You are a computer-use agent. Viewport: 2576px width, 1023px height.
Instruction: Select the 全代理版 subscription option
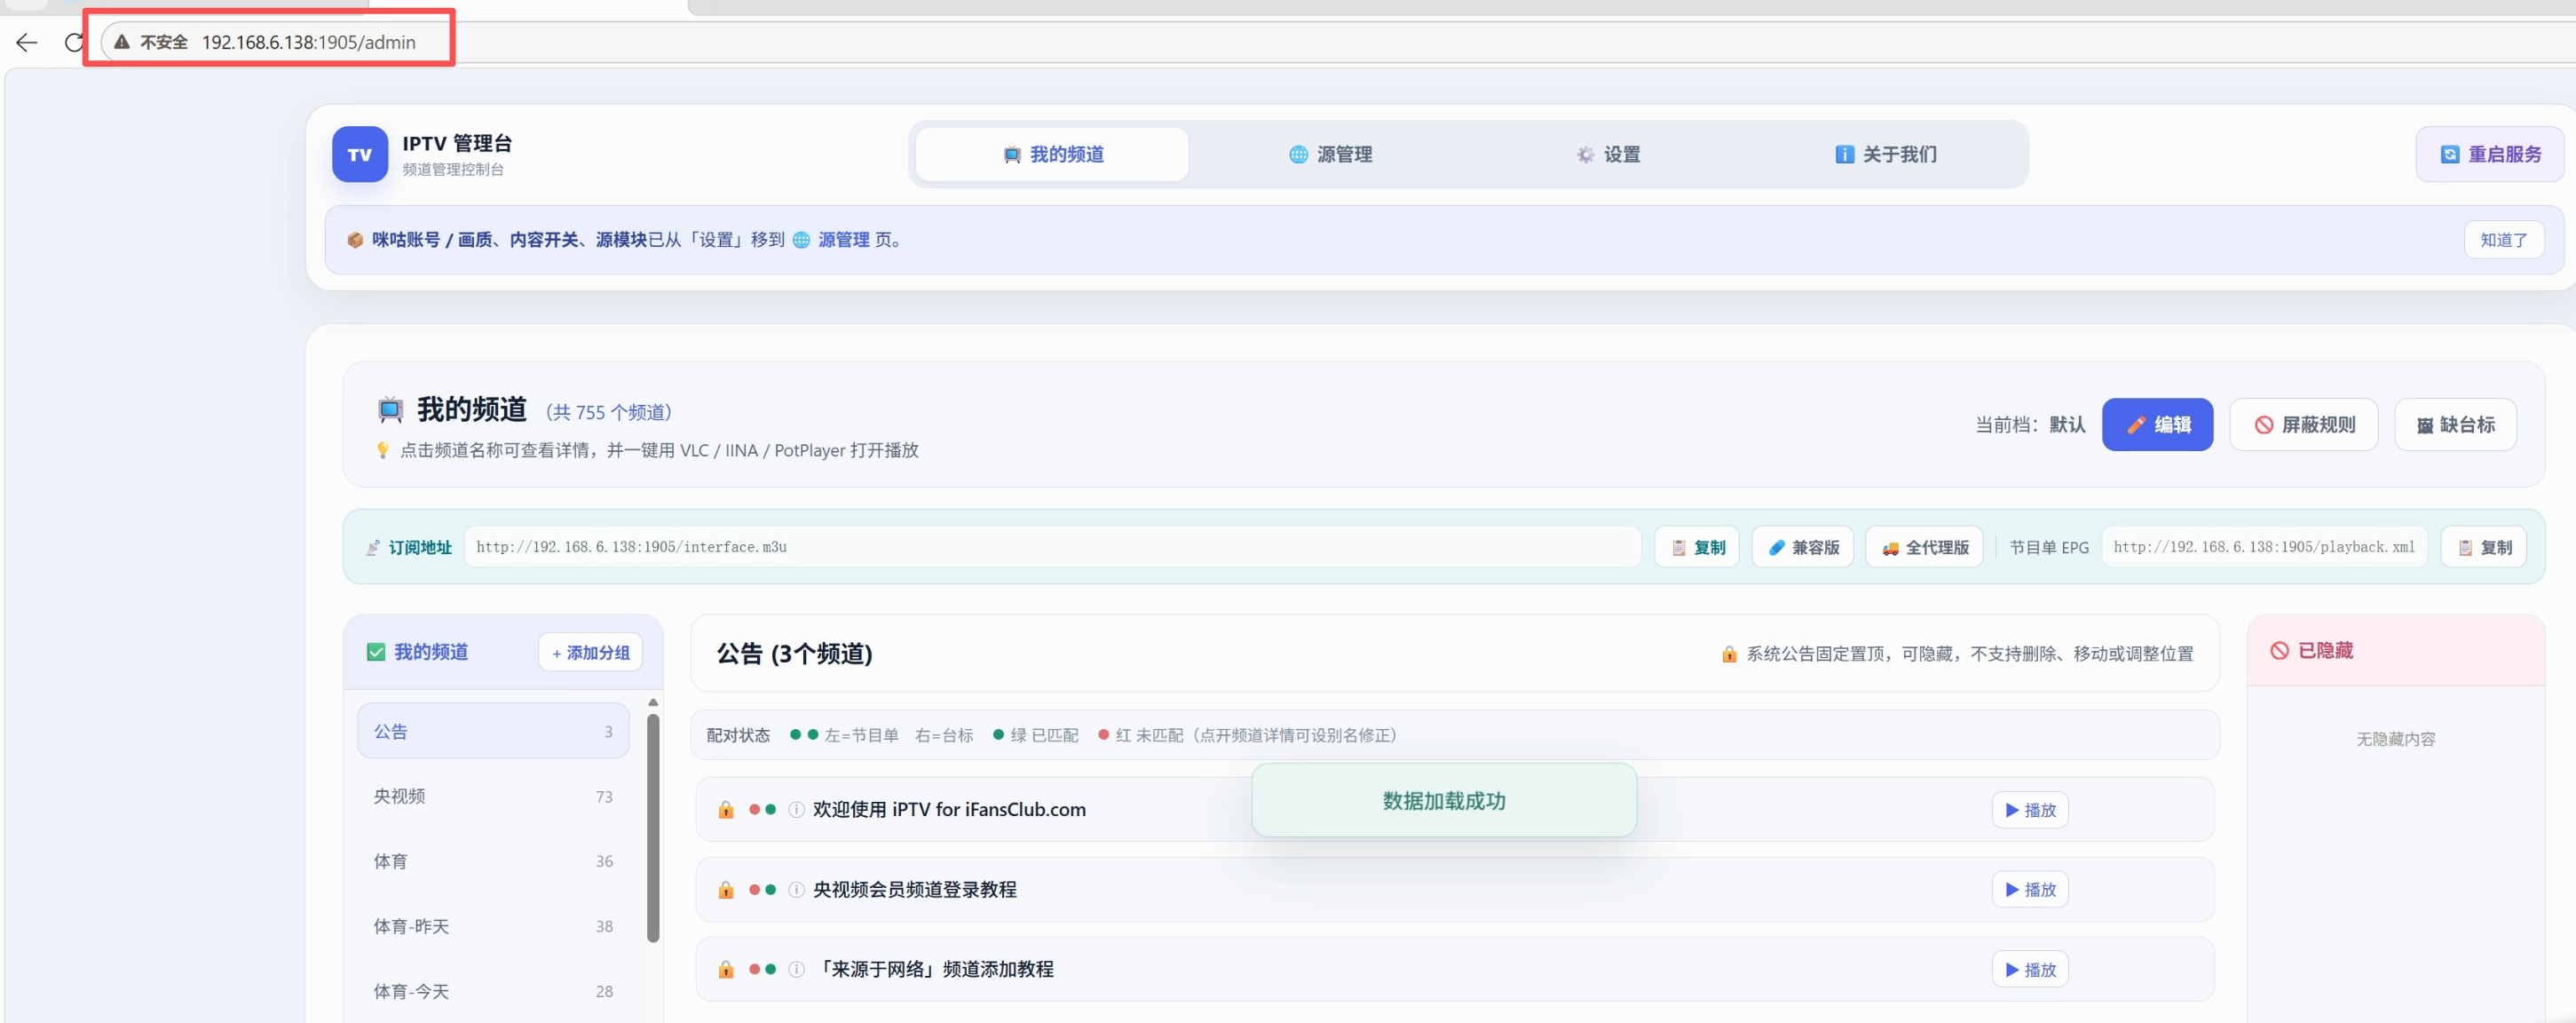click(x=1925, y=547)
